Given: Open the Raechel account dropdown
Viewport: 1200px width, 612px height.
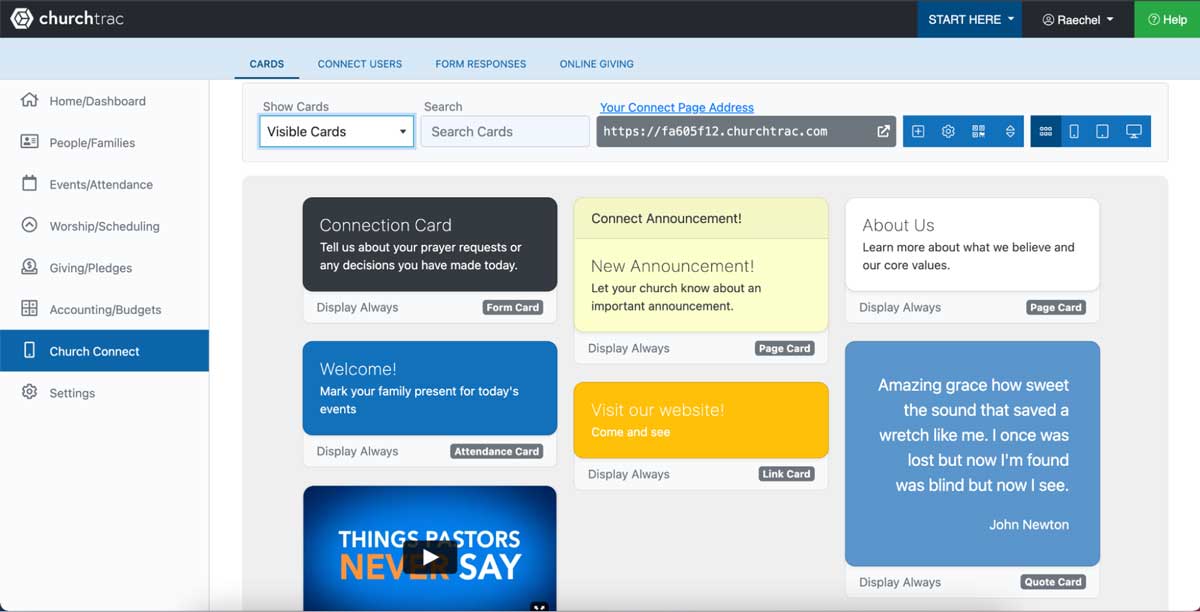Looking at the screenshot, I should pos(1078,18).
